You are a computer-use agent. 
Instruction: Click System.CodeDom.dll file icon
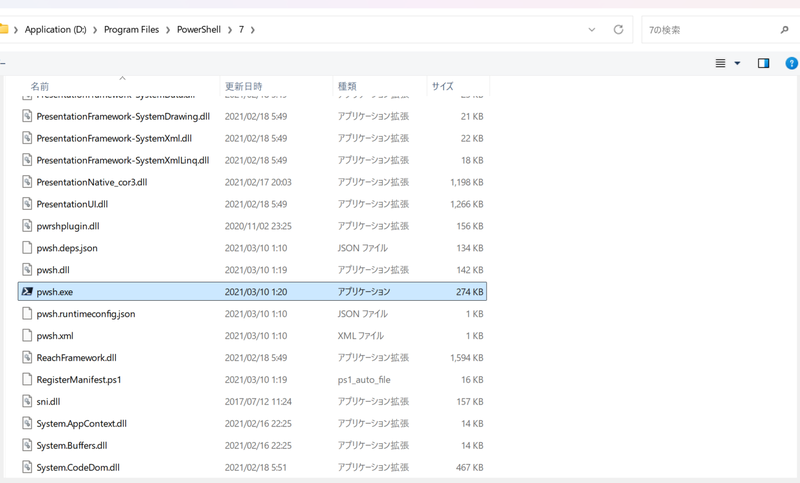[x=27, y=467]
